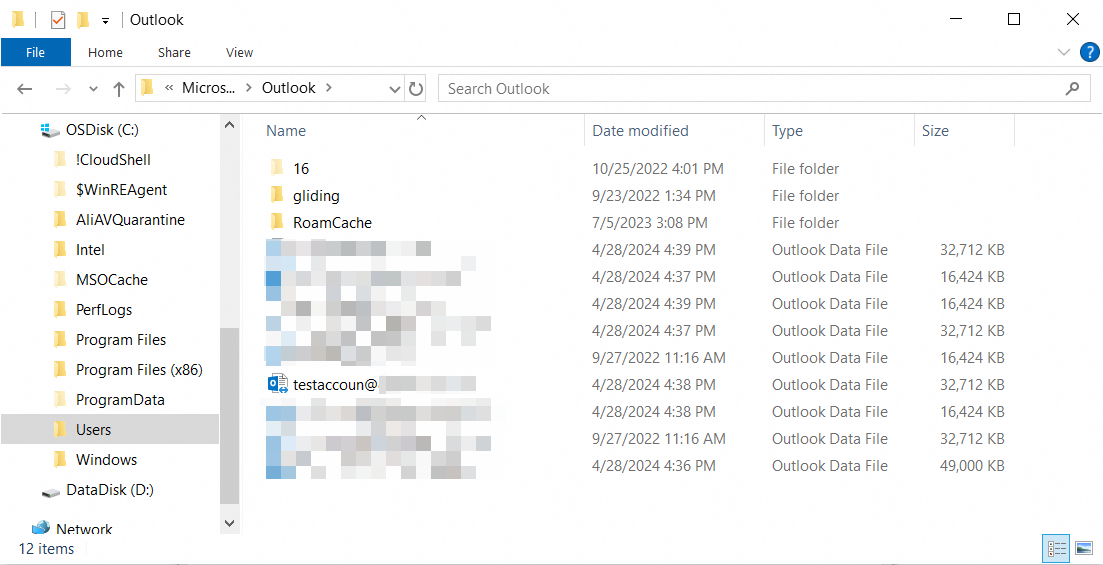The width and height of the screenshot is (1103, 565).
Task: Sort files by the Size column
Action: tap(935, 131)
